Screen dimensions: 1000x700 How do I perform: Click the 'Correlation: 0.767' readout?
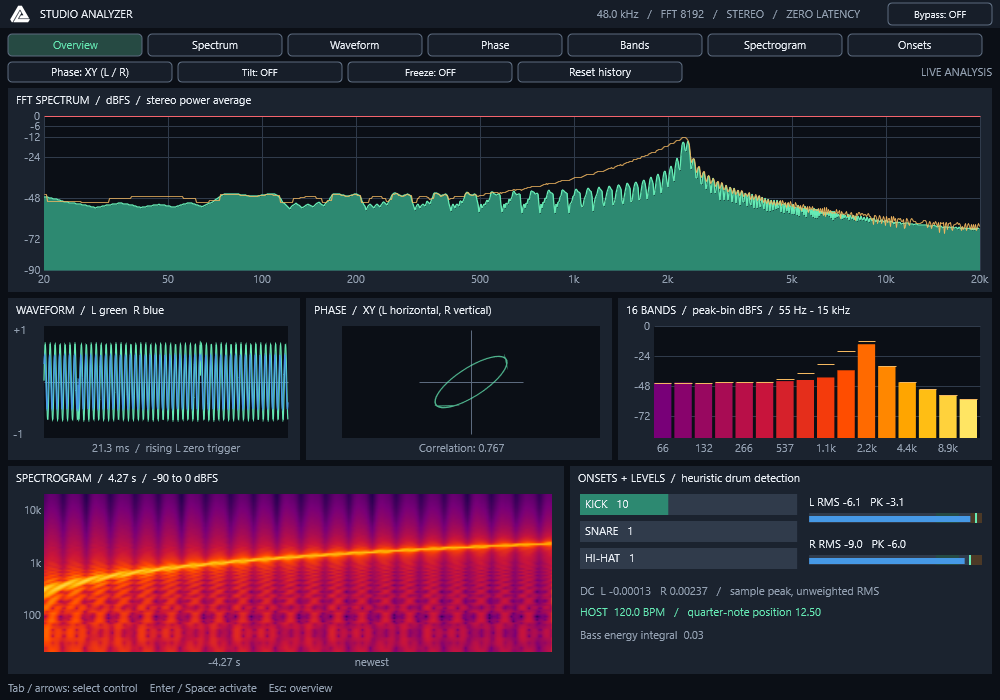461,448
